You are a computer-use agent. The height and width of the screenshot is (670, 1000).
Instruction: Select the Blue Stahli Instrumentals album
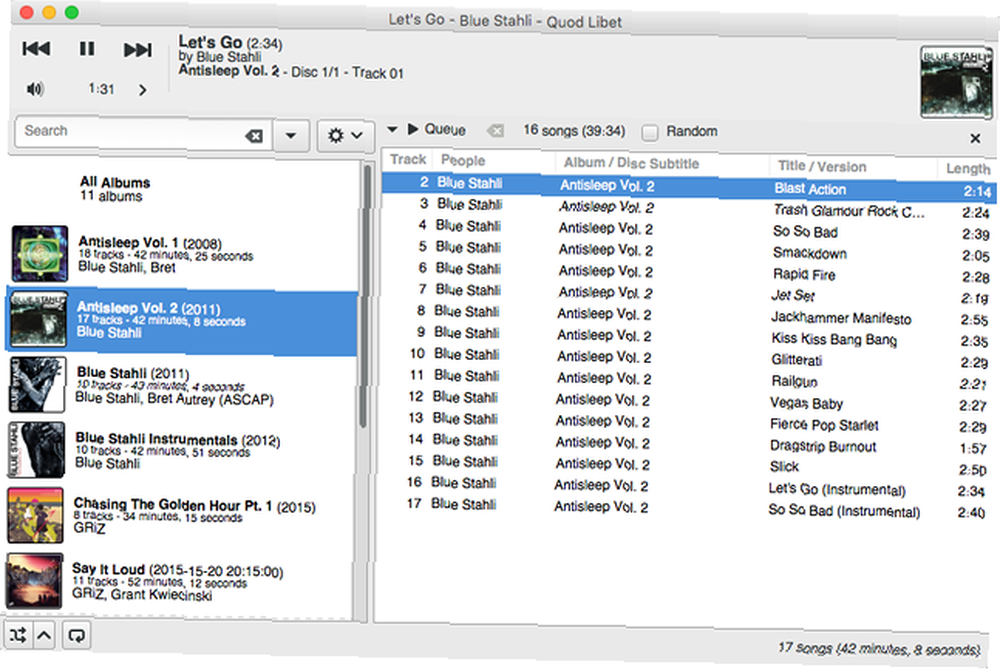click(182, 451)
